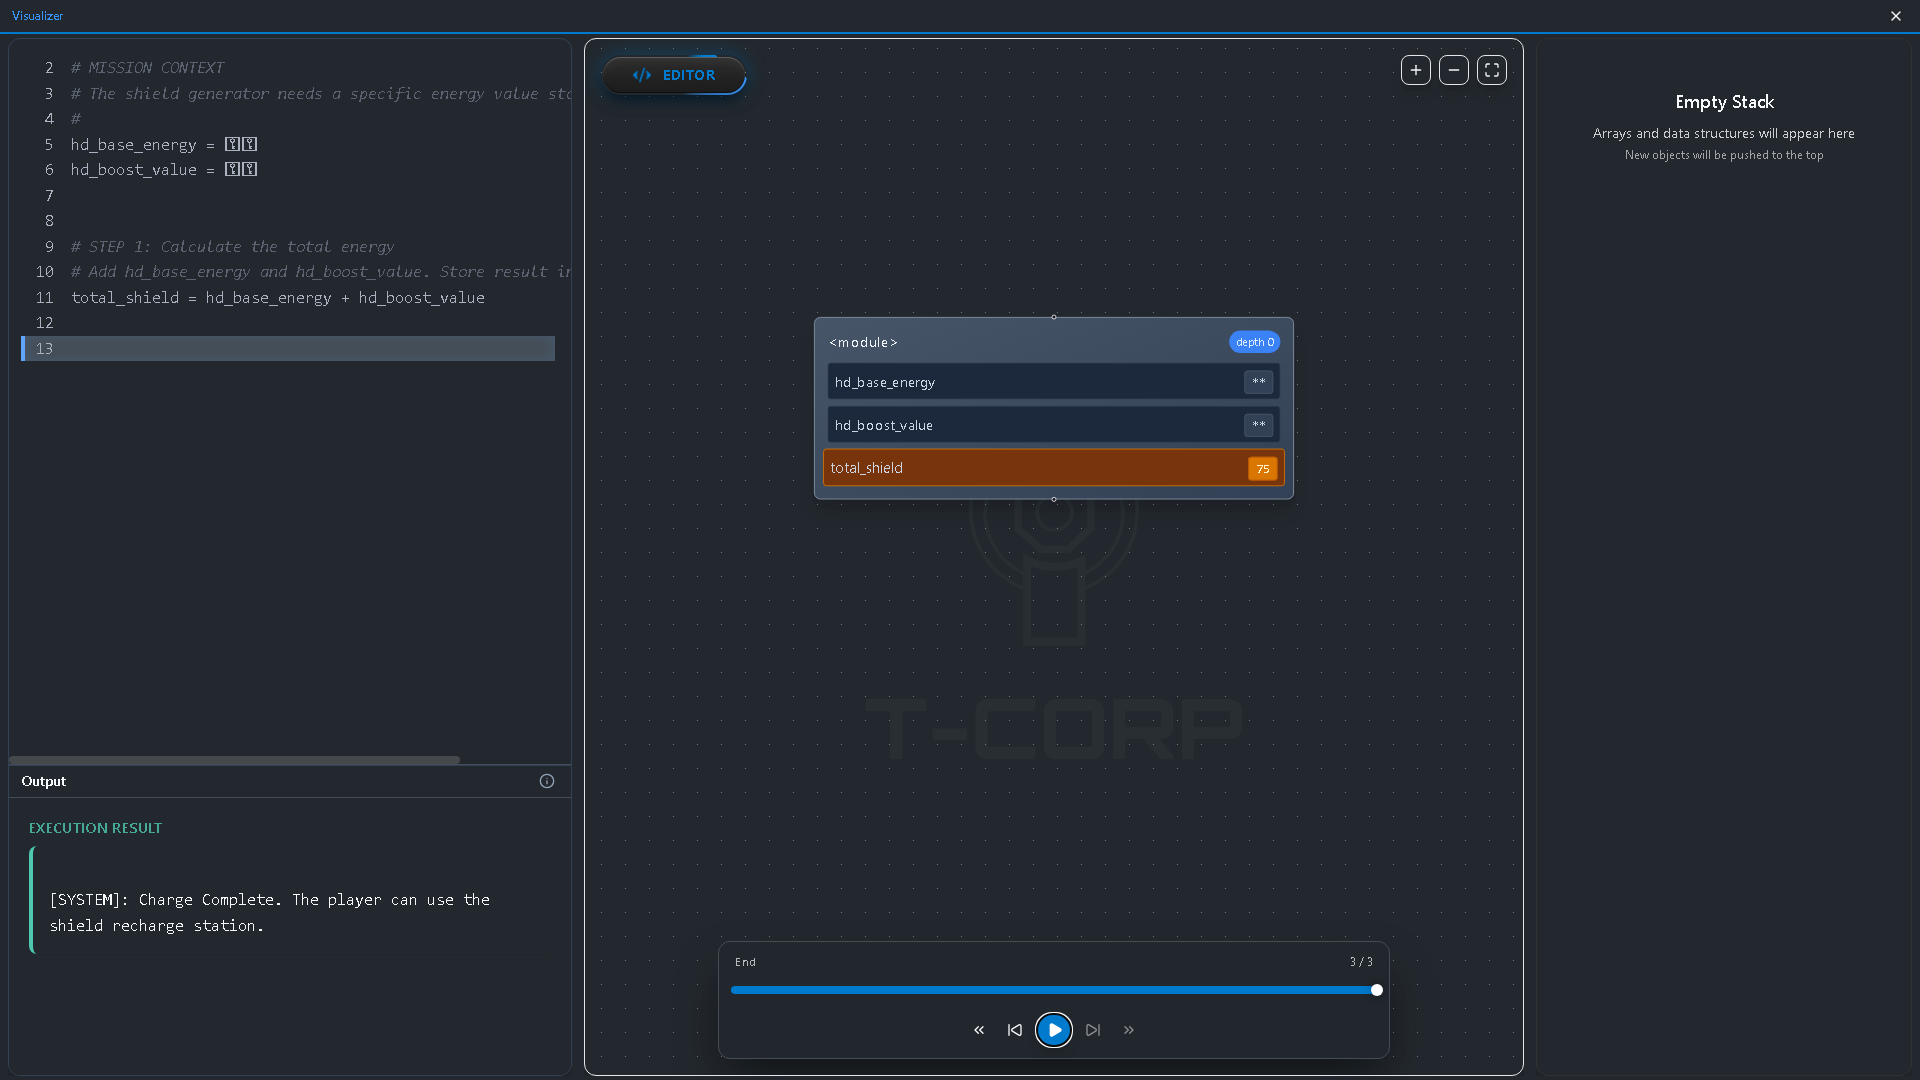Screen dimensions: 1920x1080
Task: Reveal the hidden value of hd_boost_value
Action: coord(1259,424)
